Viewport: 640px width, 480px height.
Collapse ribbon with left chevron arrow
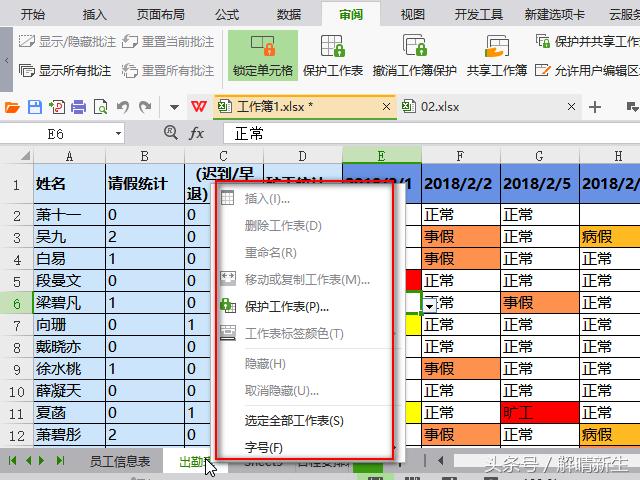click(6, 60)
